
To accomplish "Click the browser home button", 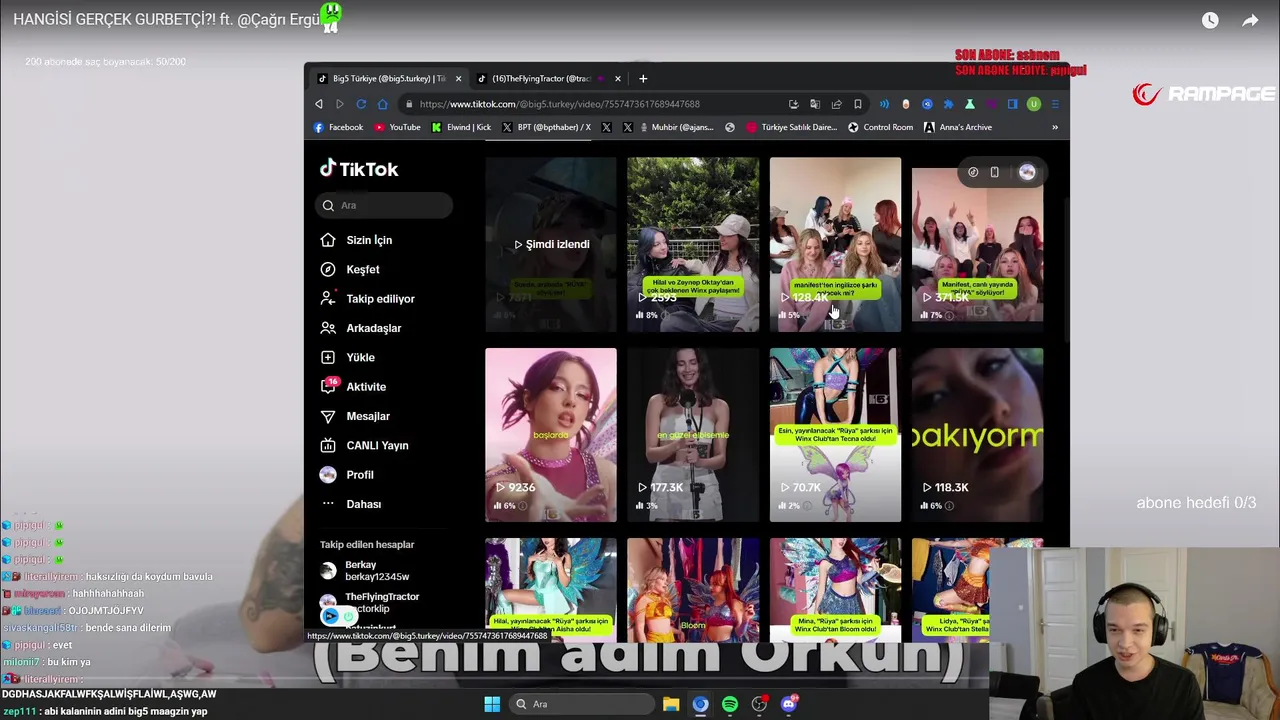I will 382,104.
